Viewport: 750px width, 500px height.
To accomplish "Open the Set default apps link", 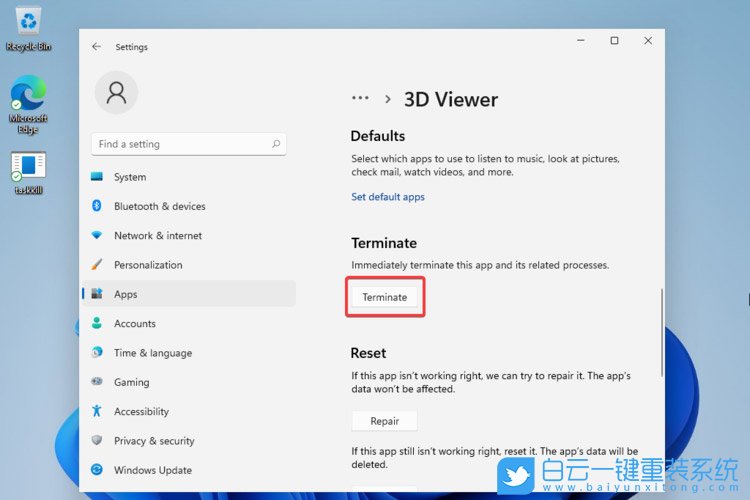I will pos(388,197).
